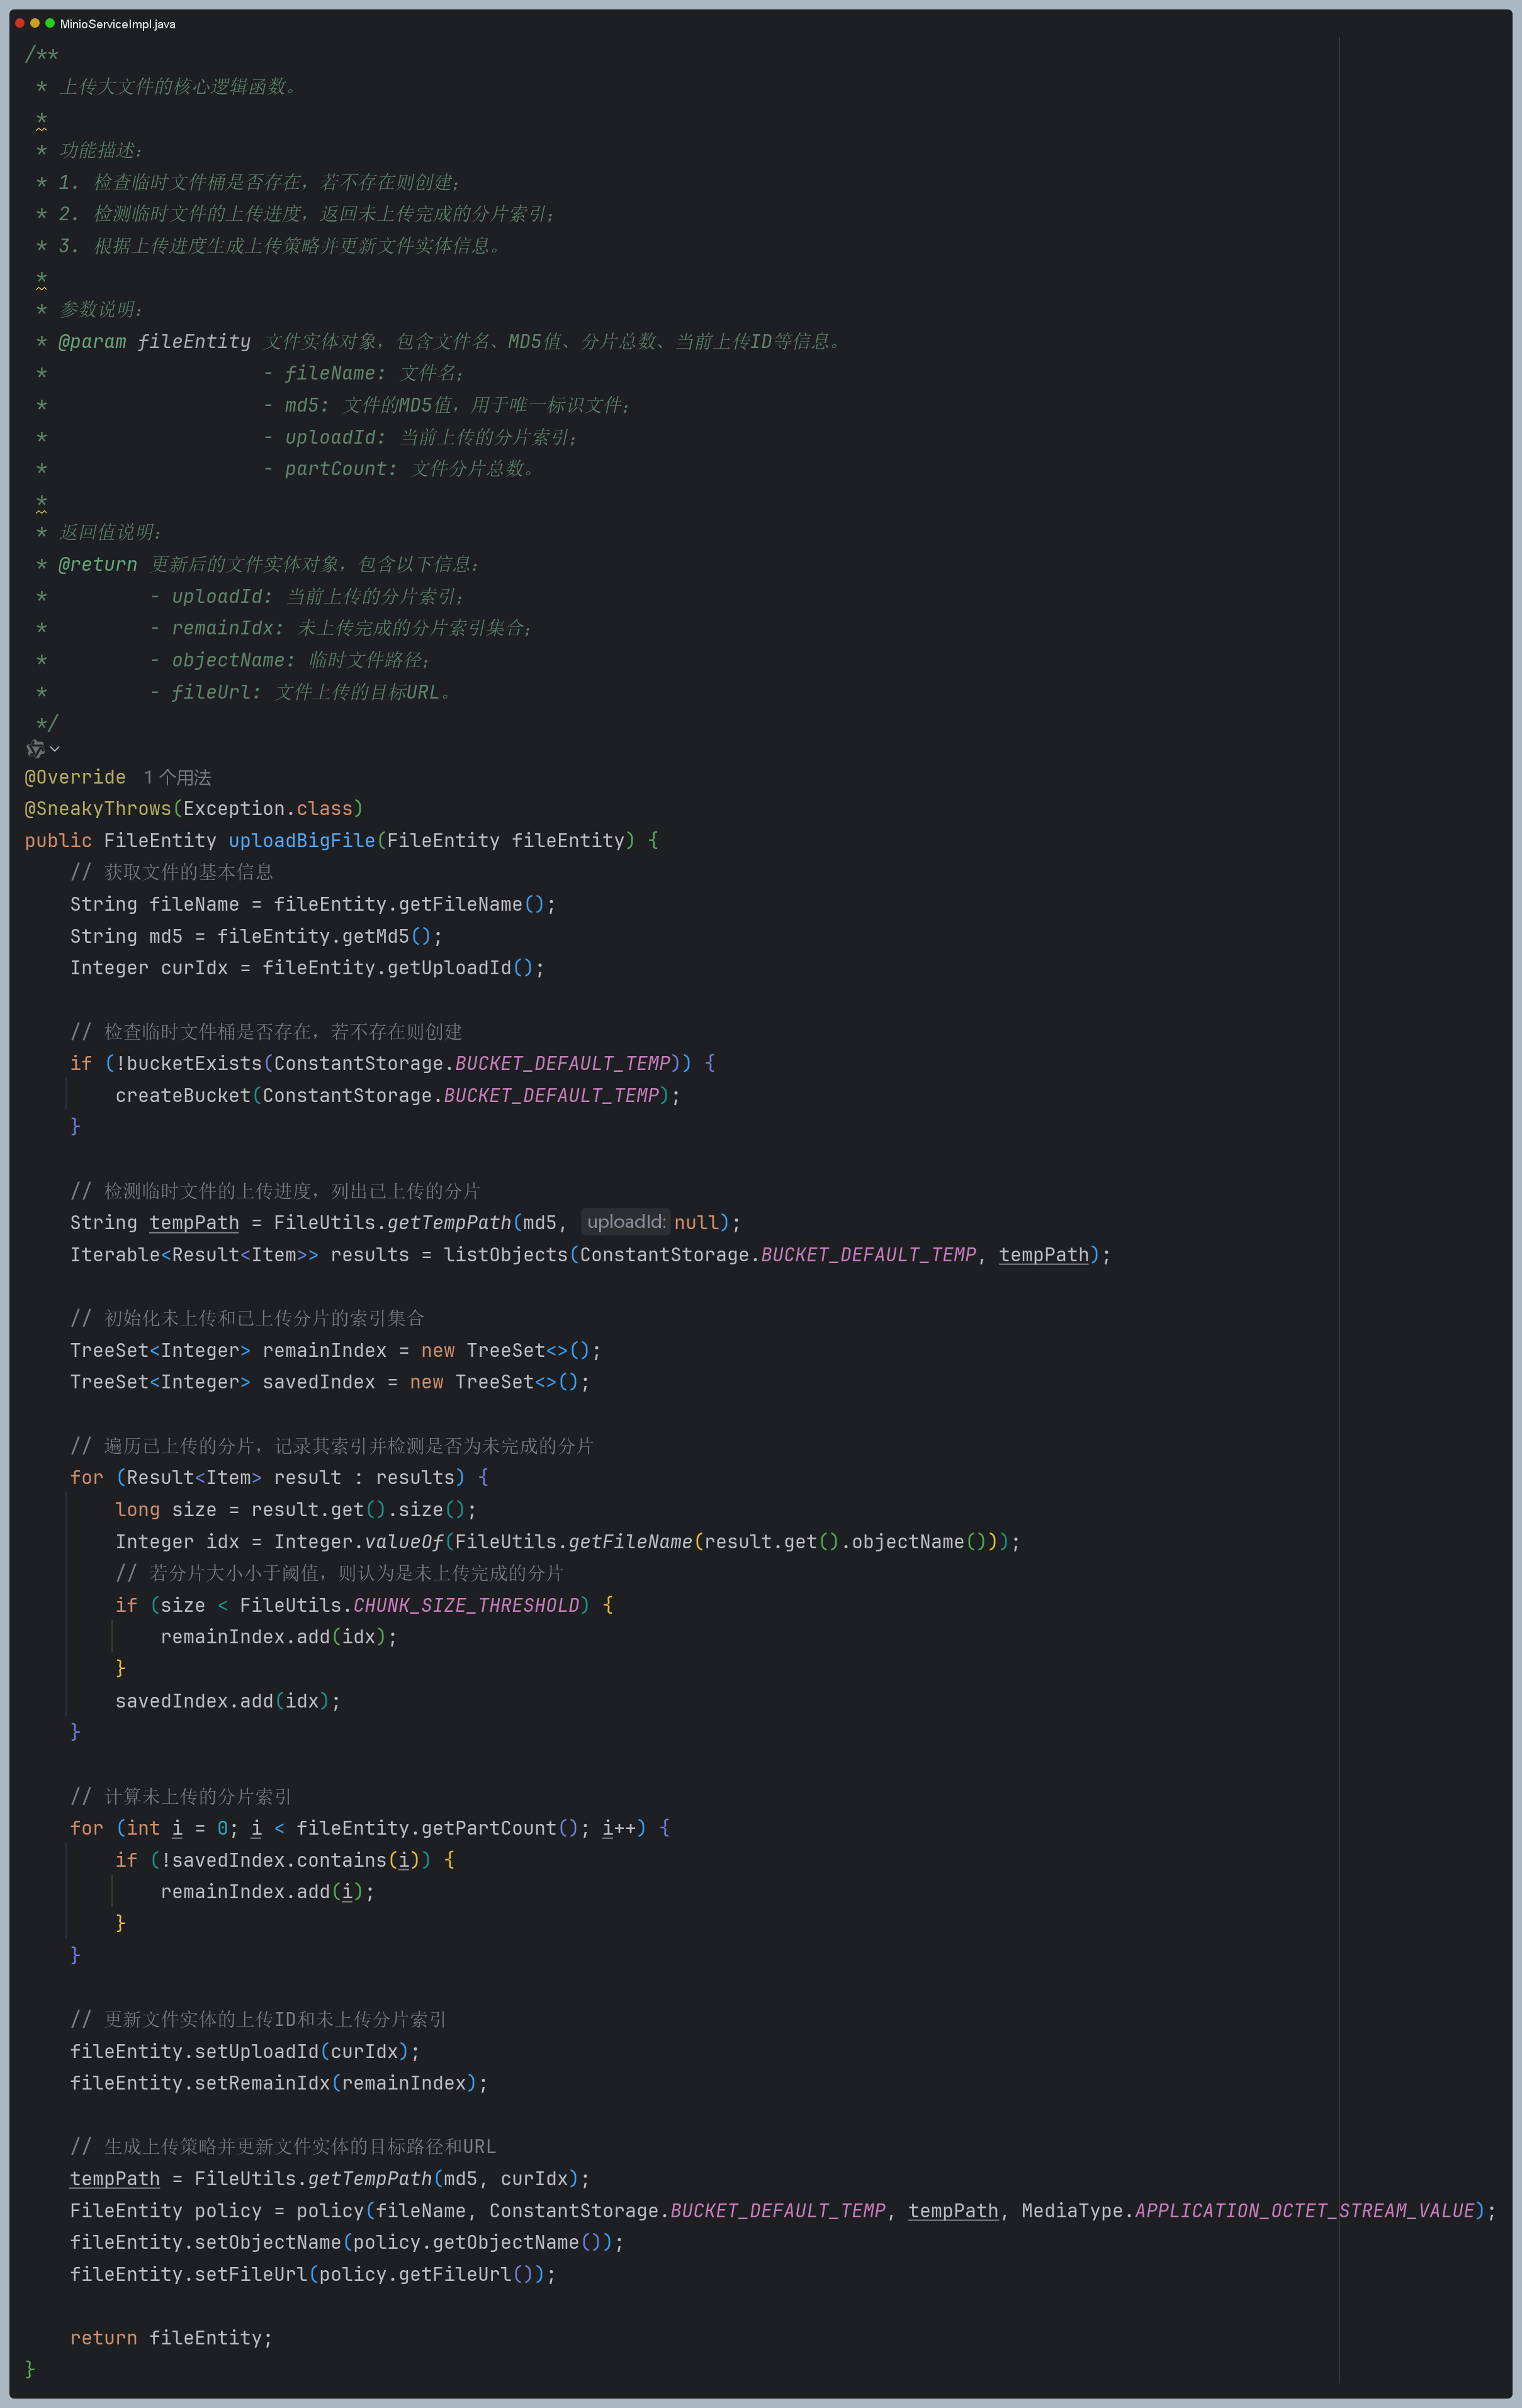The image size is (1522, 2408).
Task: Click the listObjects method call
Action: (x=506, y=1254)
